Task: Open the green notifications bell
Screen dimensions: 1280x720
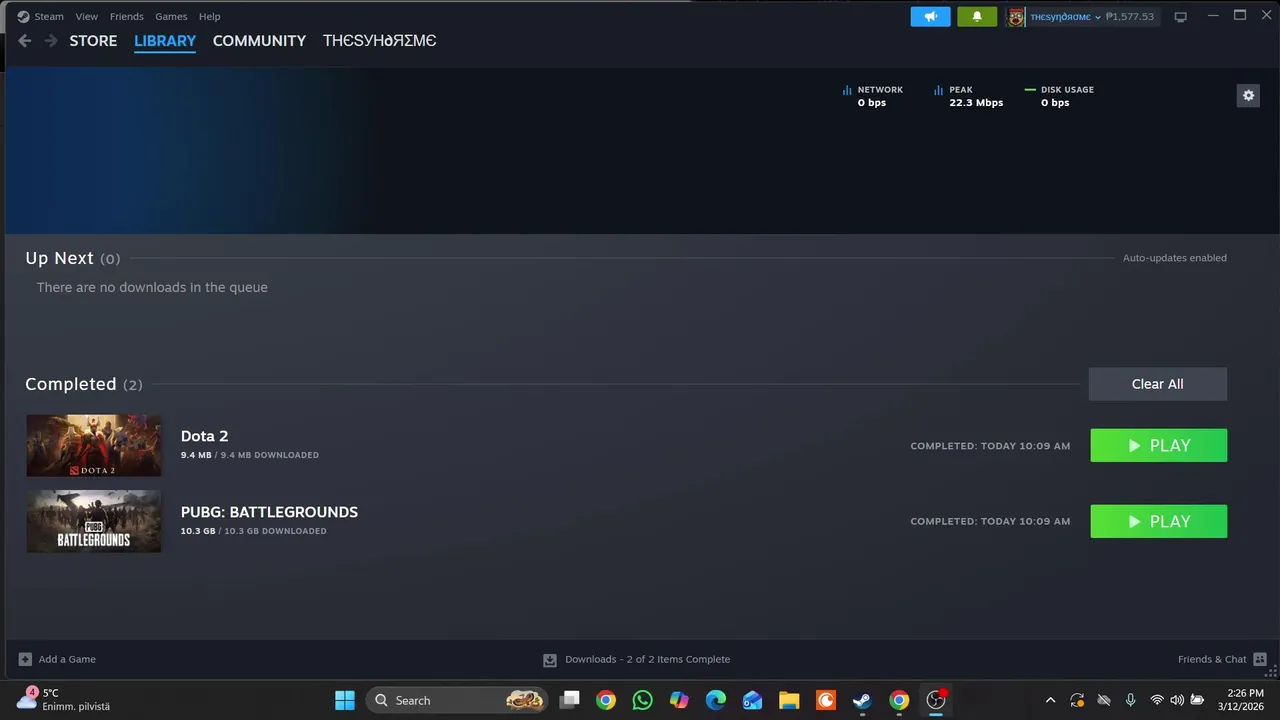Action: [977, 16]
